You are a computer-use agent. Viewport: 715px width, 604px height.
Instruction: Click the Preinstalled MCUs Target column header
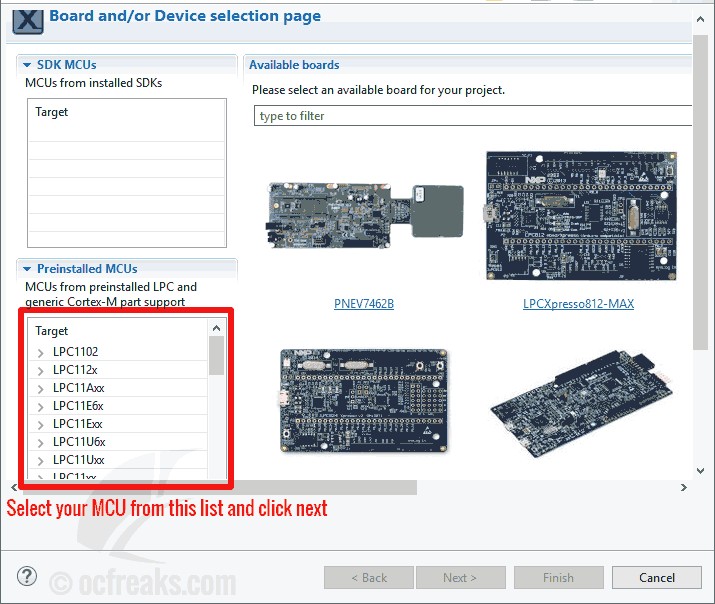[52, 331]
